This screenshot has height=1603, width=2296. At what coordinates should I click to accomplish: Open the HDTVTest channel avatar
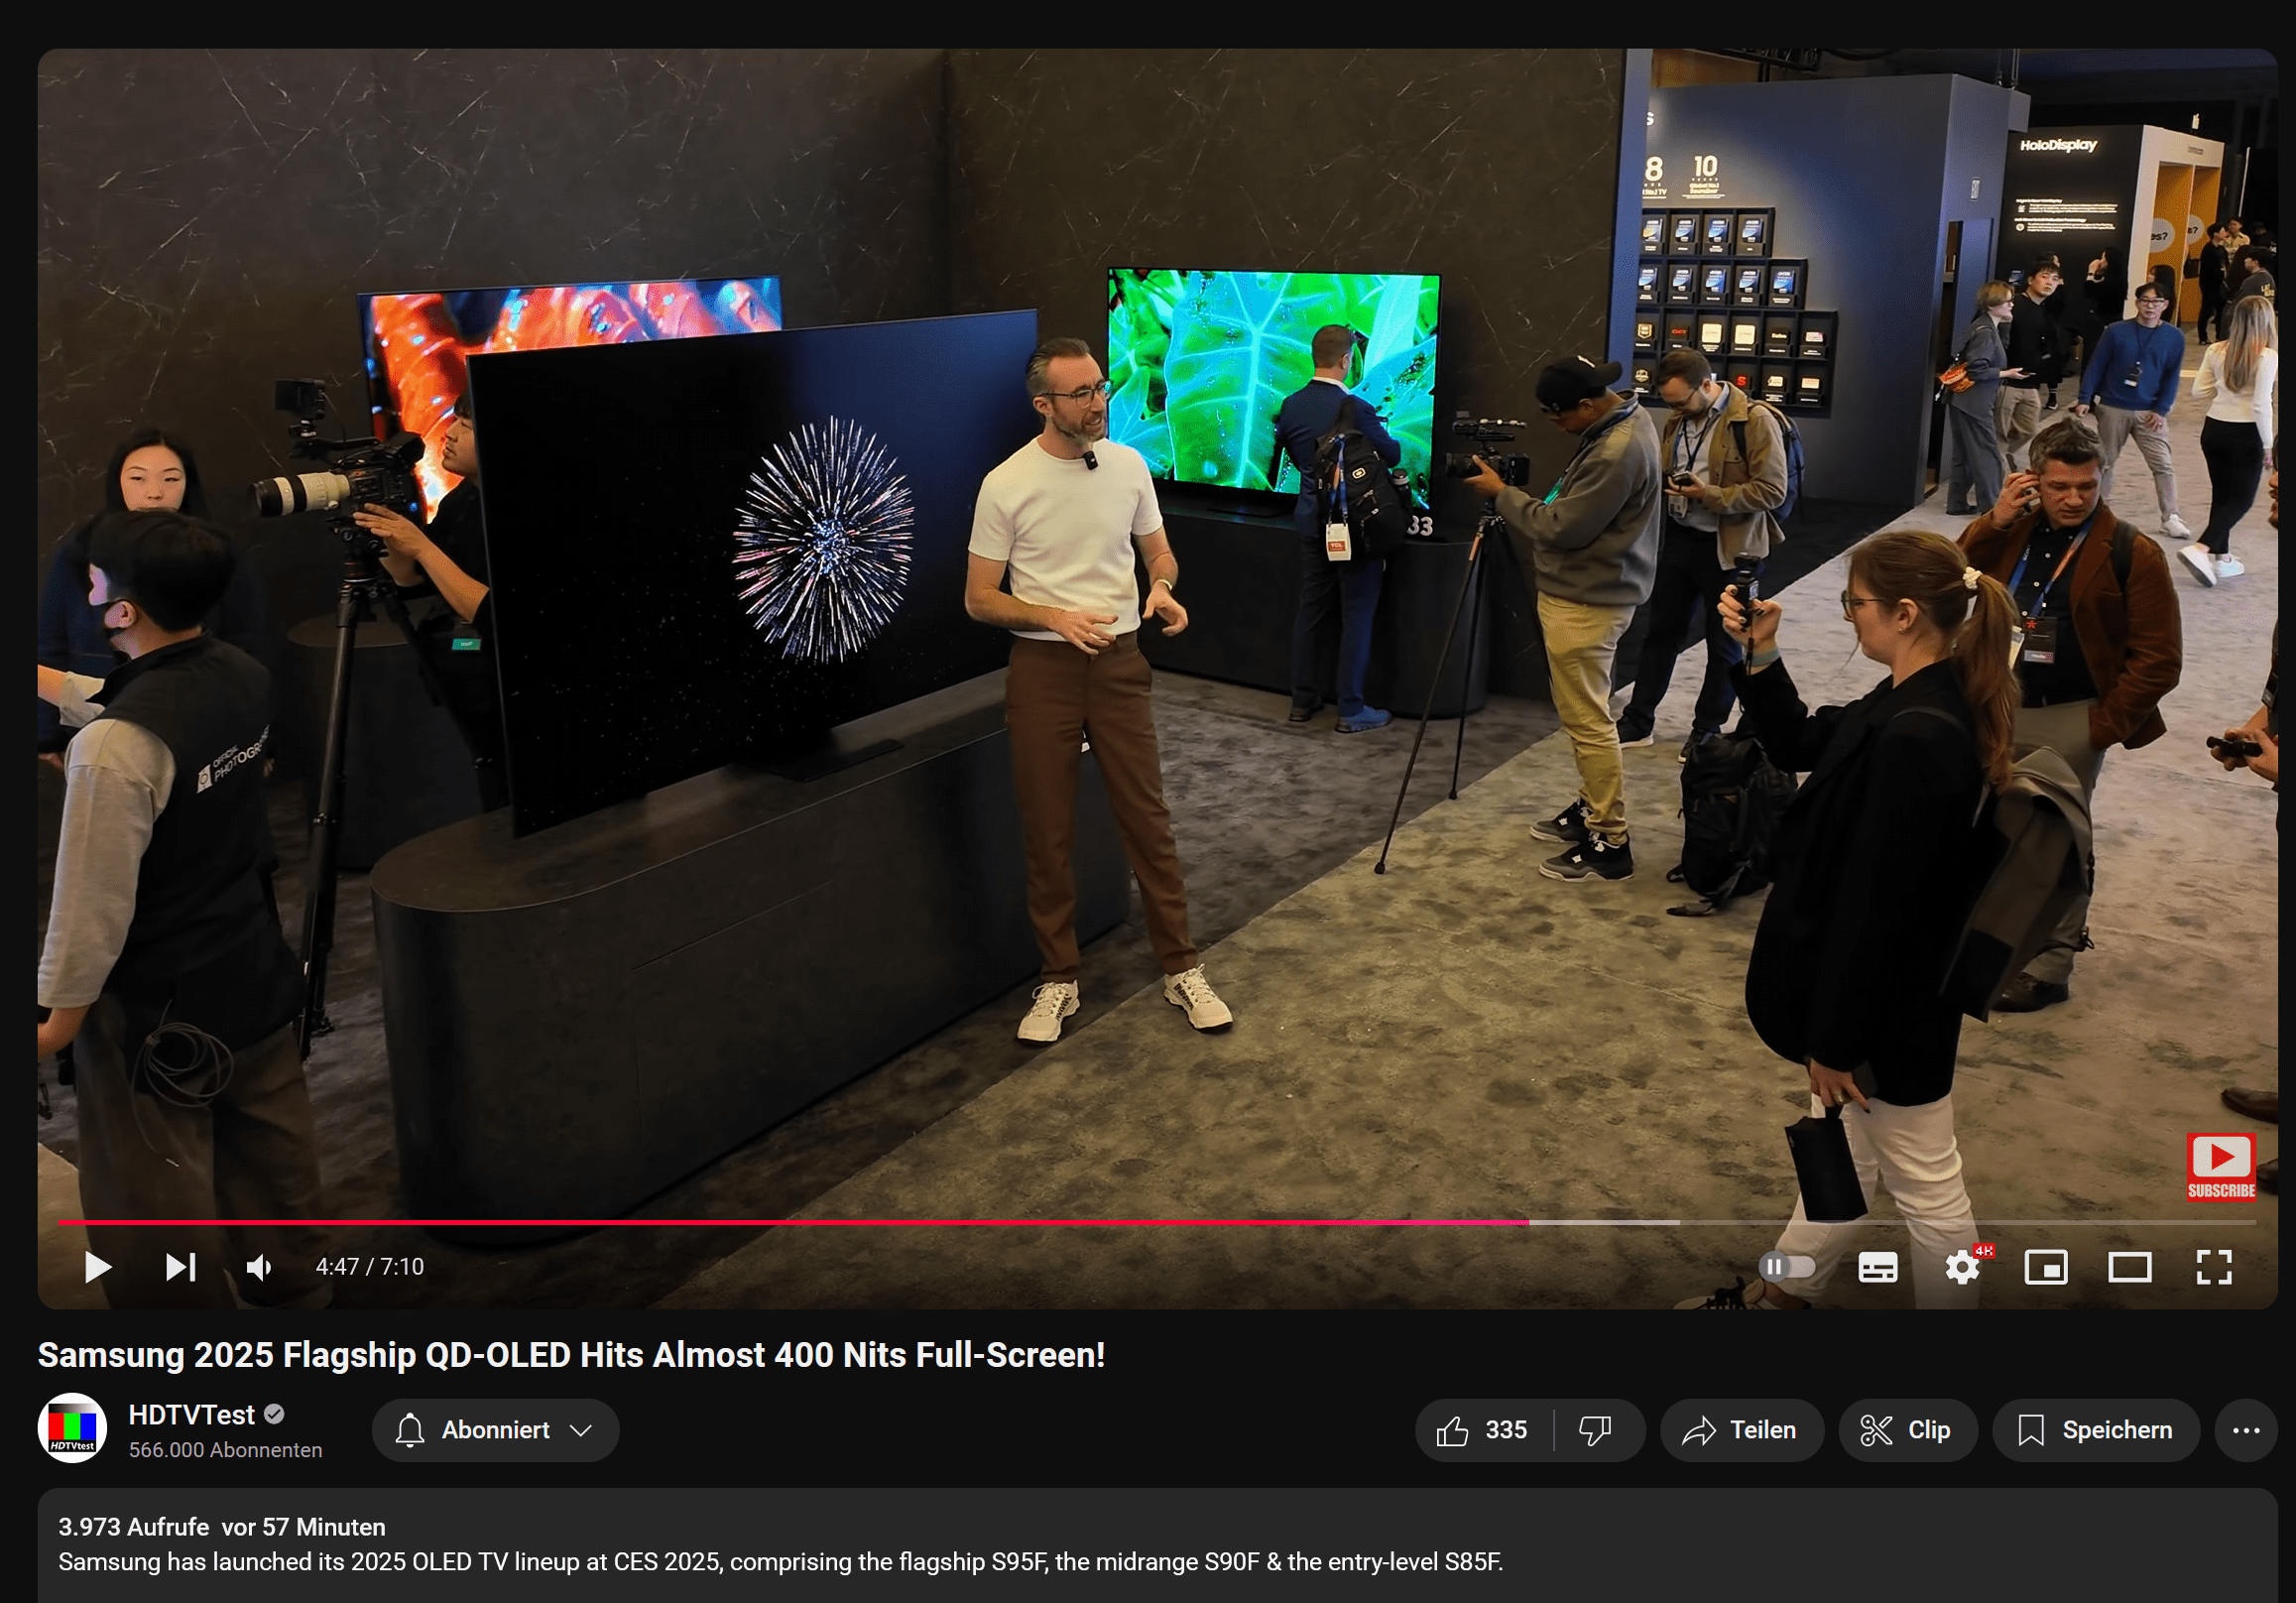pyautogui.click(x=72, y=1428)
